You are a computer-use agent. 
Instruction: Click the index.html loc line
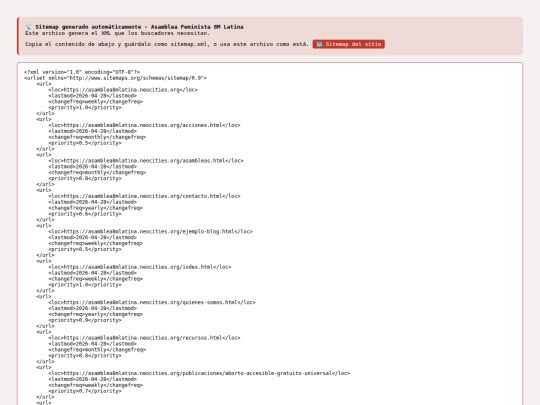[x=140, y=267]
